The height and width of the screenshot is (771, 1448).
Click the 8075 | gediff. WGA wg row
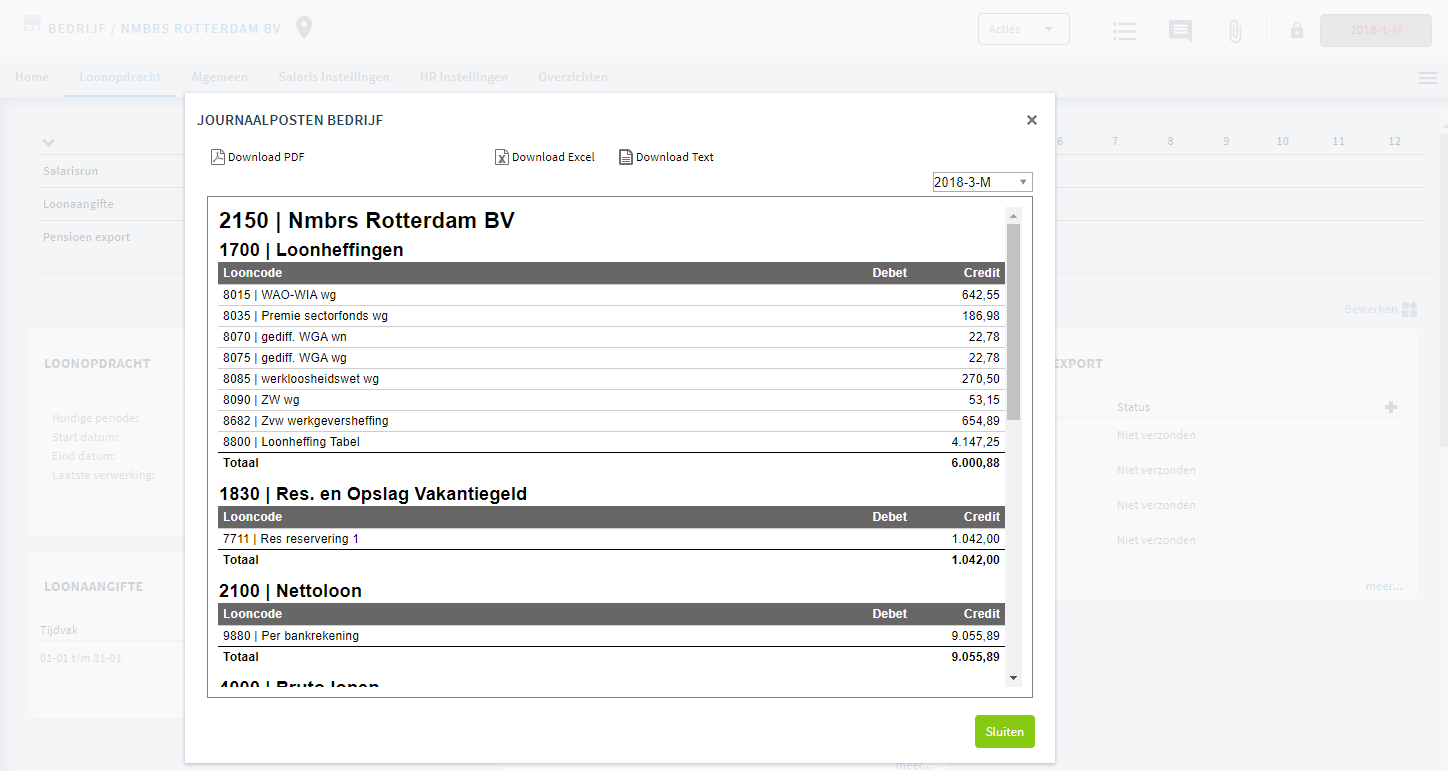point(611,358)
